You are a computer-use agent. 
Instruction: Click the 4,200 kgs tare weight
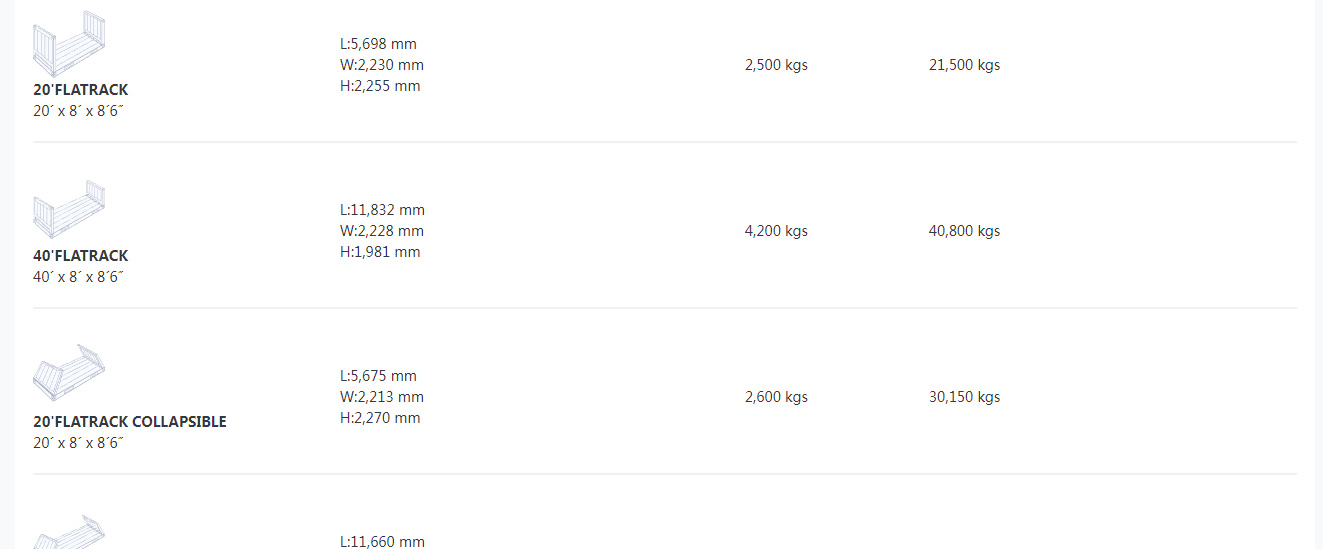pos(776,231)
